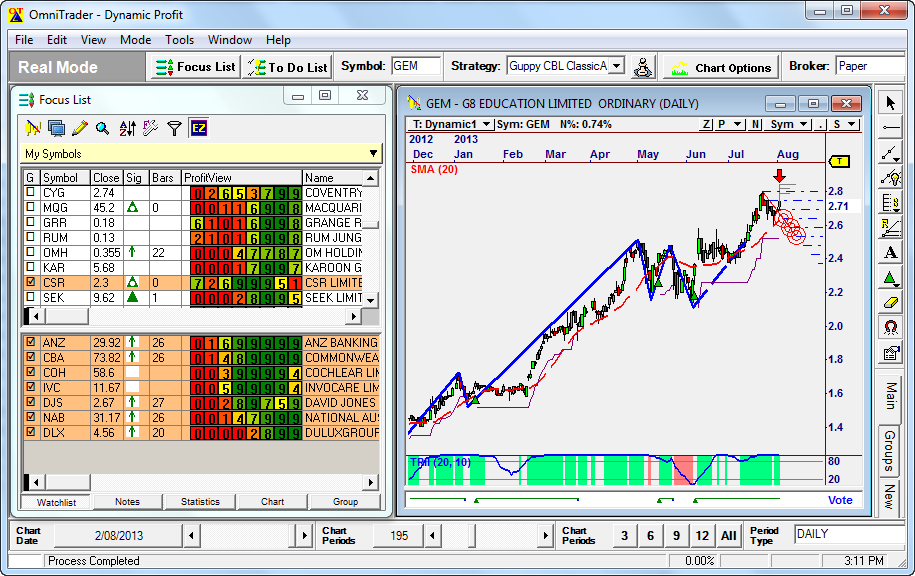Select the arrow pointer tool
This screenshot has height=576, width=915.
890,103
